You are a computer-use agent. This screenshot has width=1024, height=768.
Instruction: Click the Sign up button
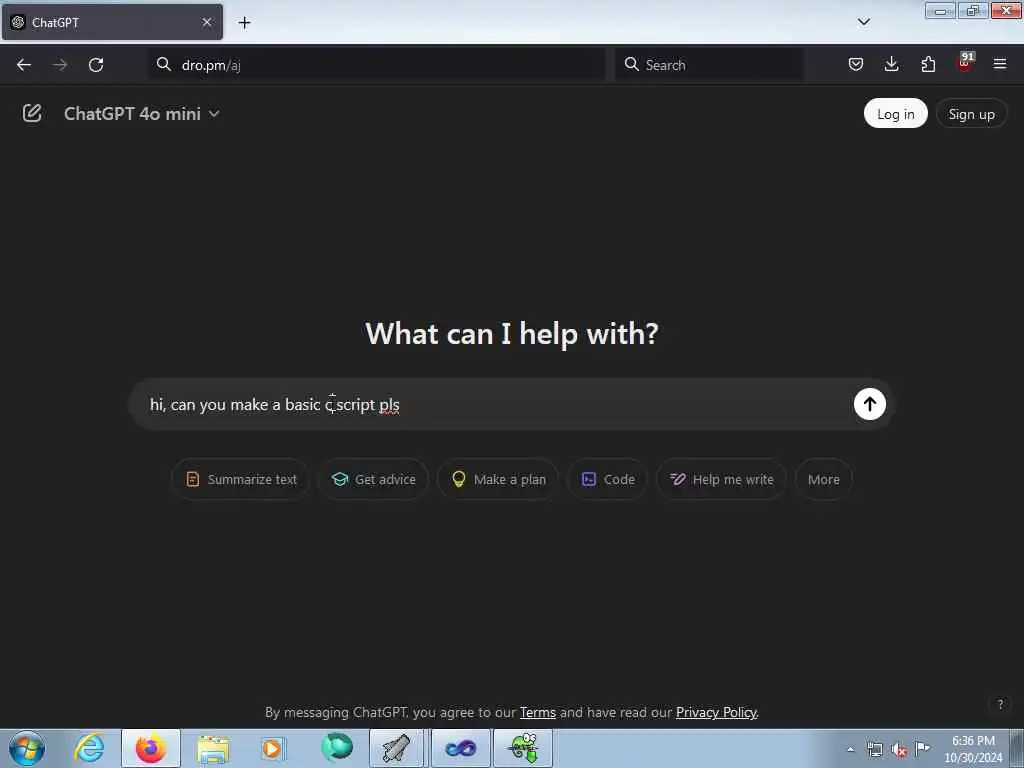971,114
